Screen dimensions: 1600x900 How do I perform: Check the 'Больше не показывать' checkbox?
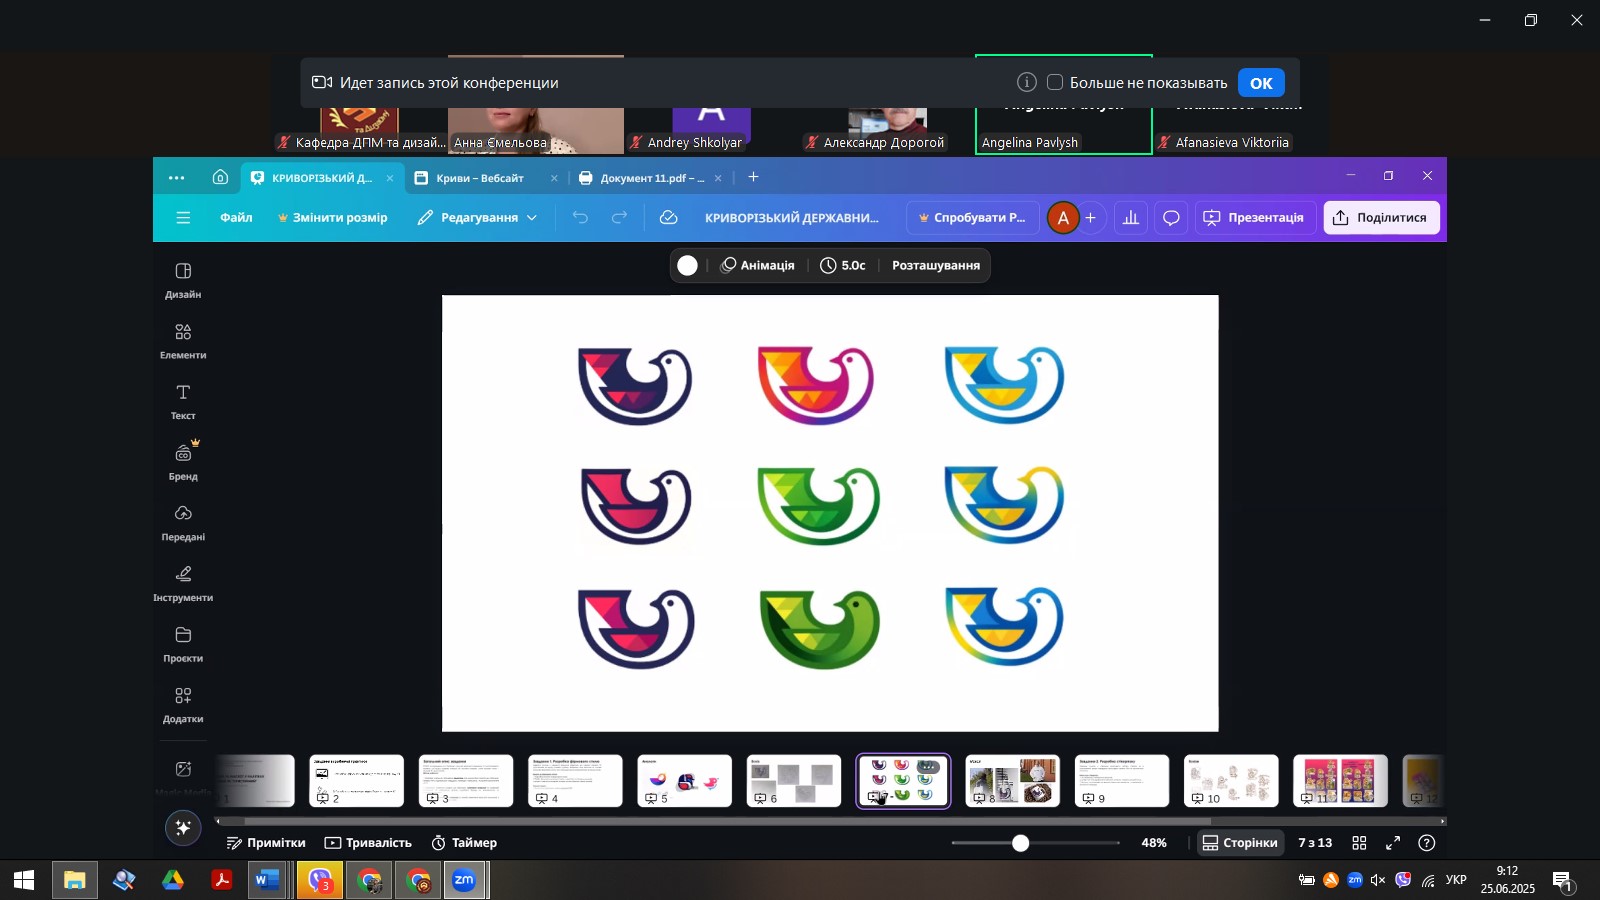click(1055, 83)
